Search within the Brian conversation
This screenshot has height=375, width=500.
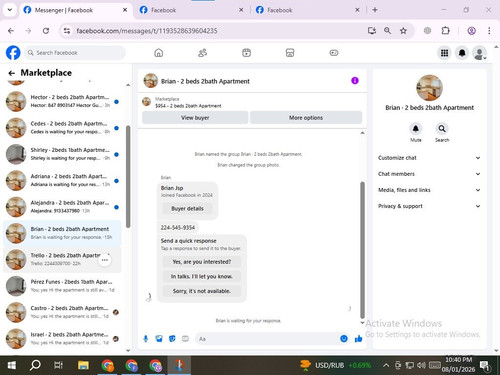point(442,129)
